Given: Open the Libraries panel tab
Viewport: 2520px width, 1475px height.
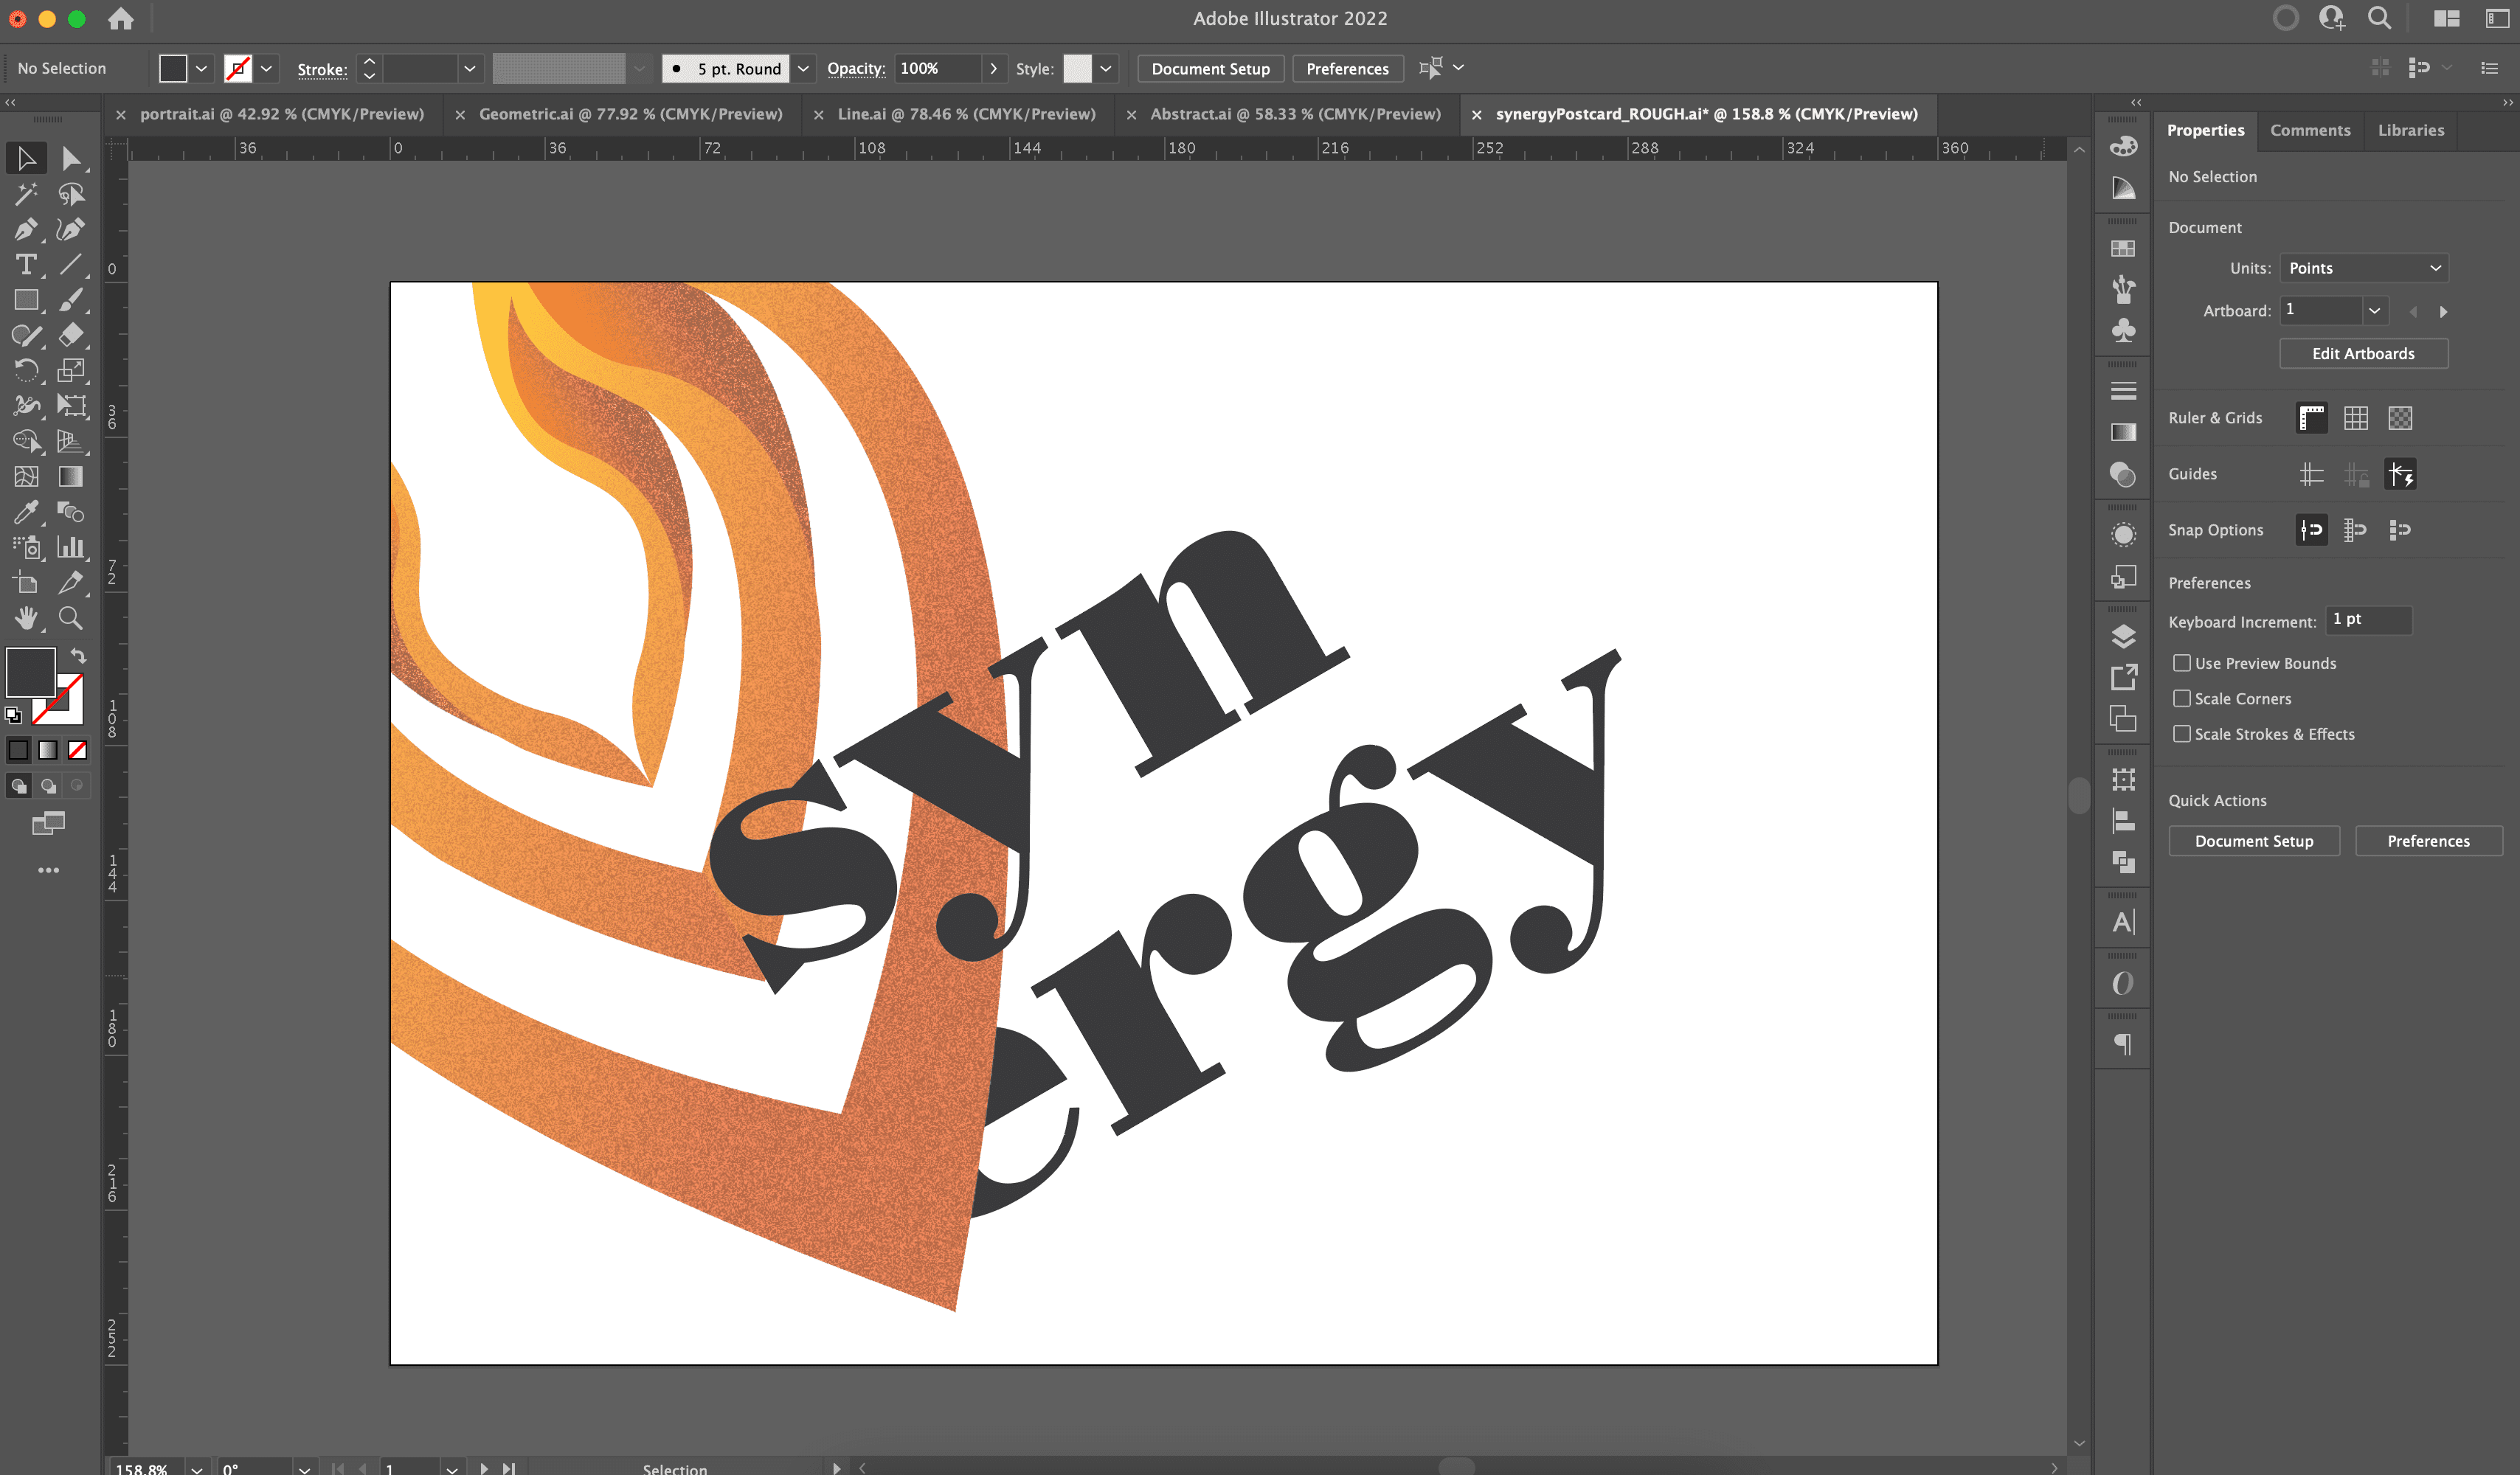Looking at the screenshot, I should click(x=2410, y=130).
